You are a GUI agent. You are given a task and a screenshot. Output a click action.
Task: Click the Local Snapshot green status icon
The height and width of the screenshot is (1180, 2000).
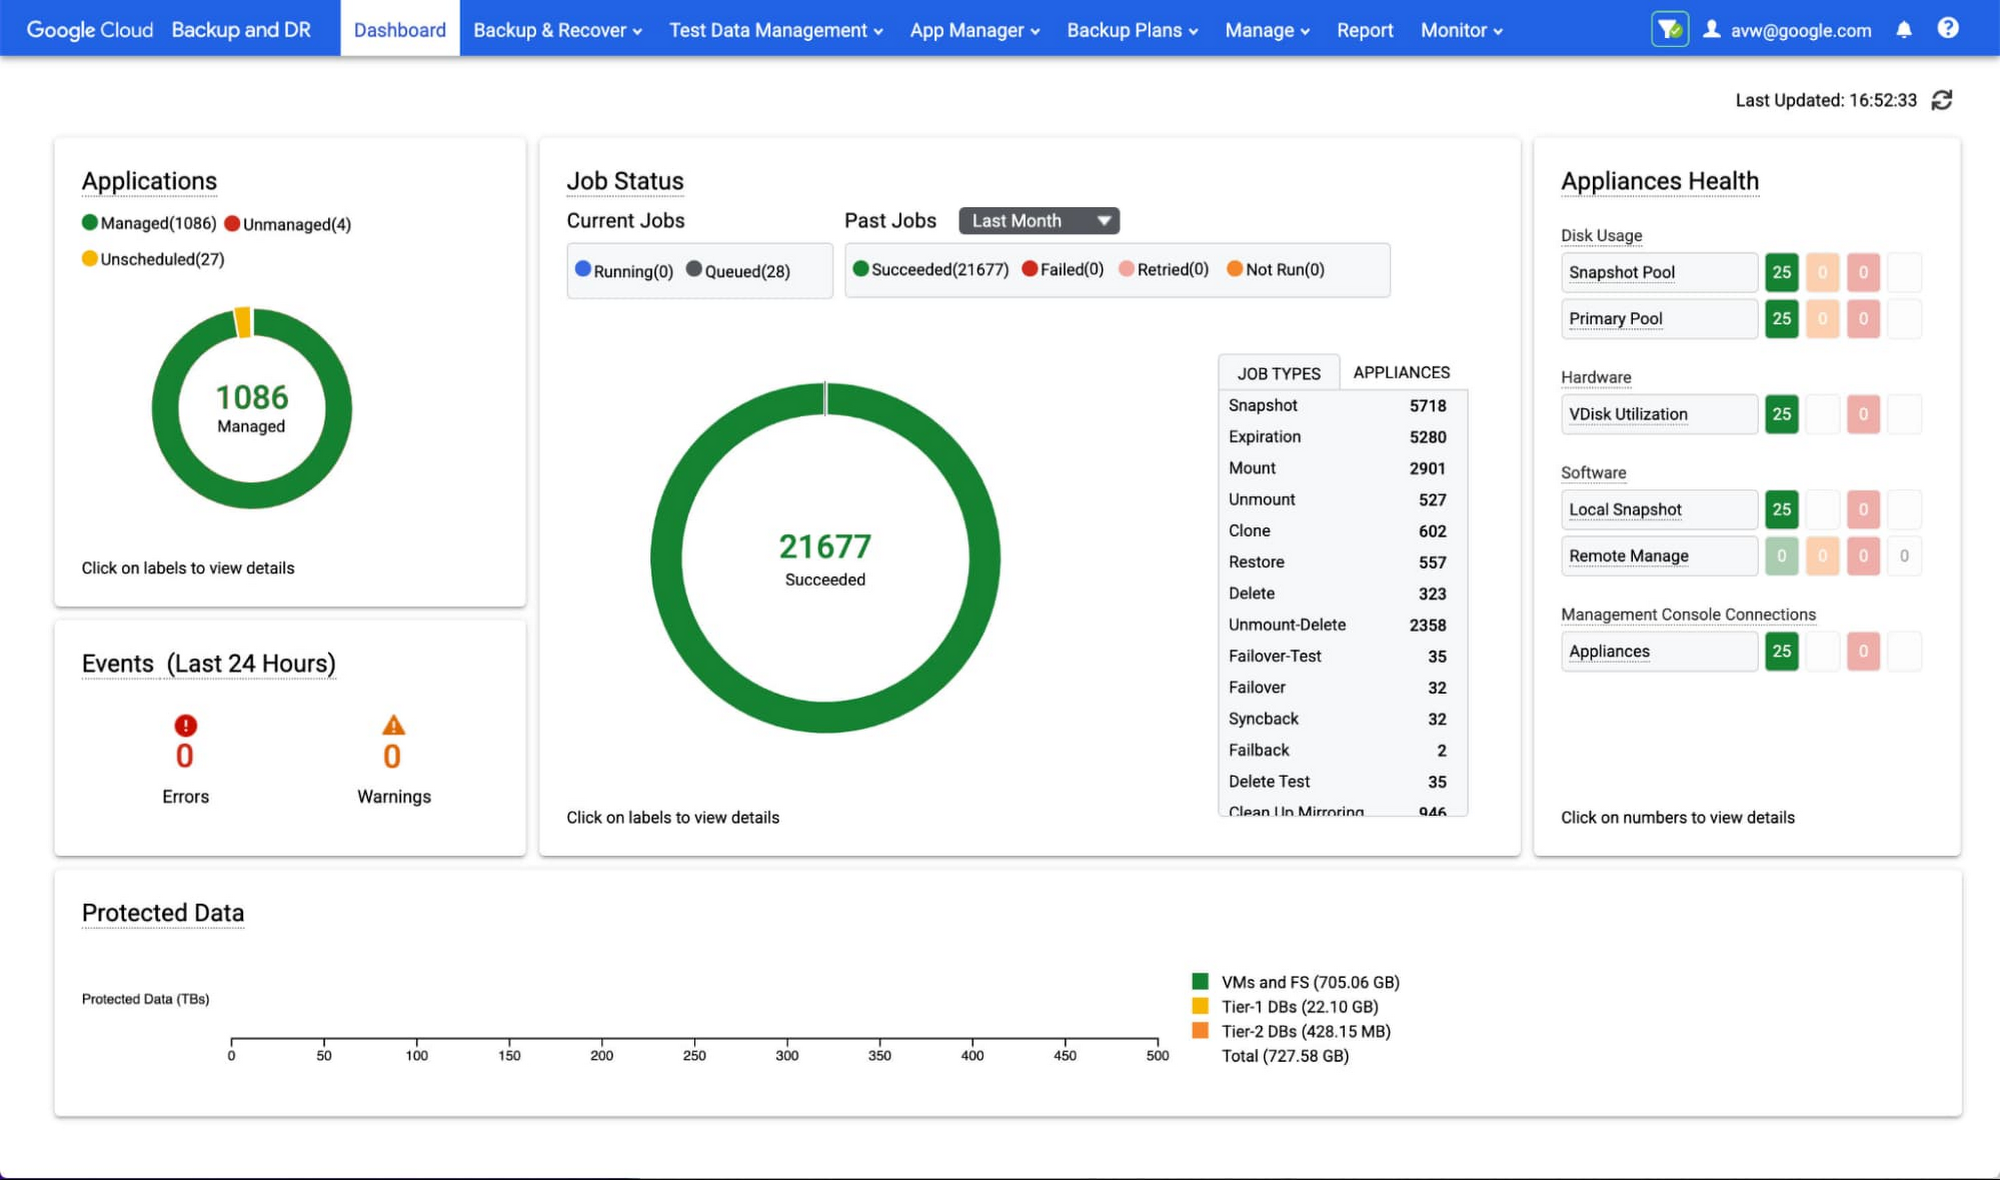(x=1781, y=509)
